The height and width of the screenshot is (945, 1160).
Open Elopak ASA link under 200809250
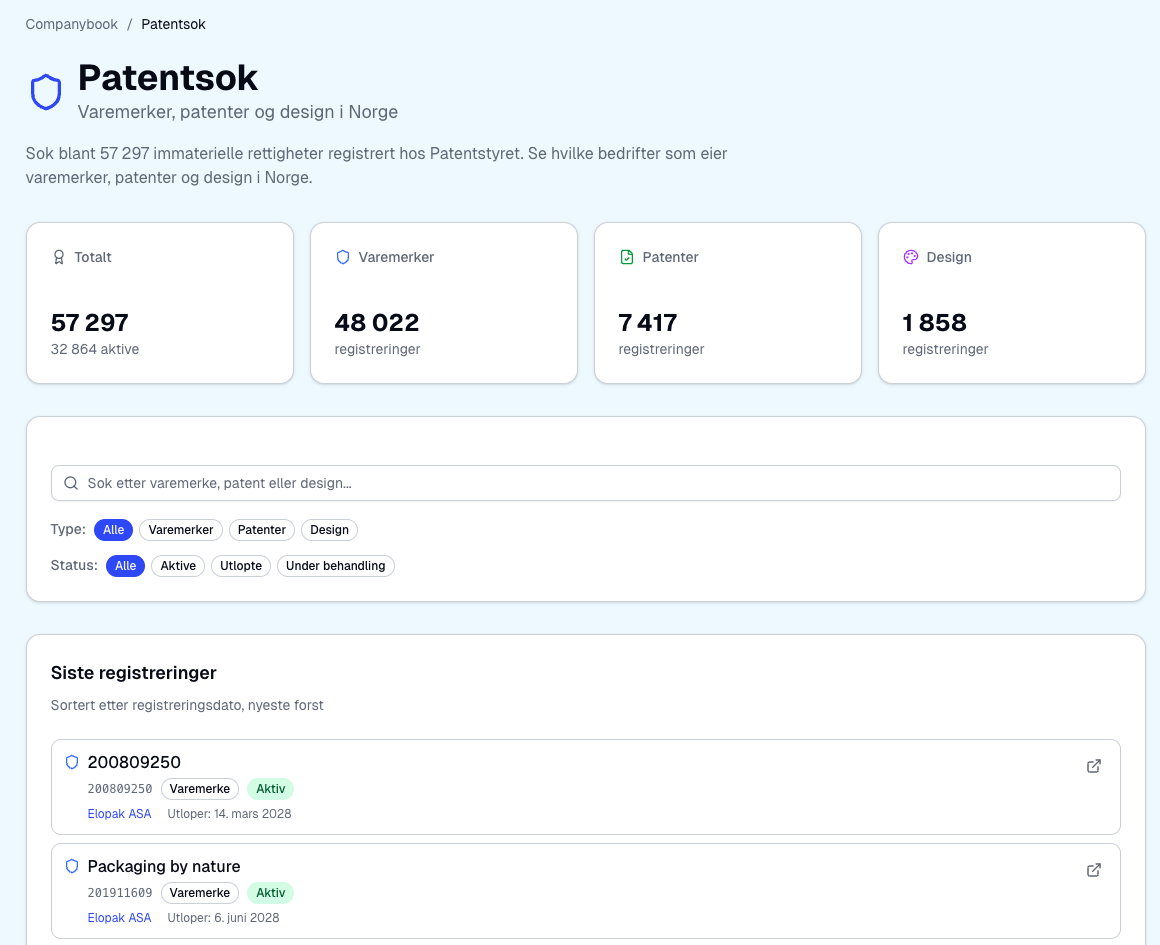[x=120, y=814]
